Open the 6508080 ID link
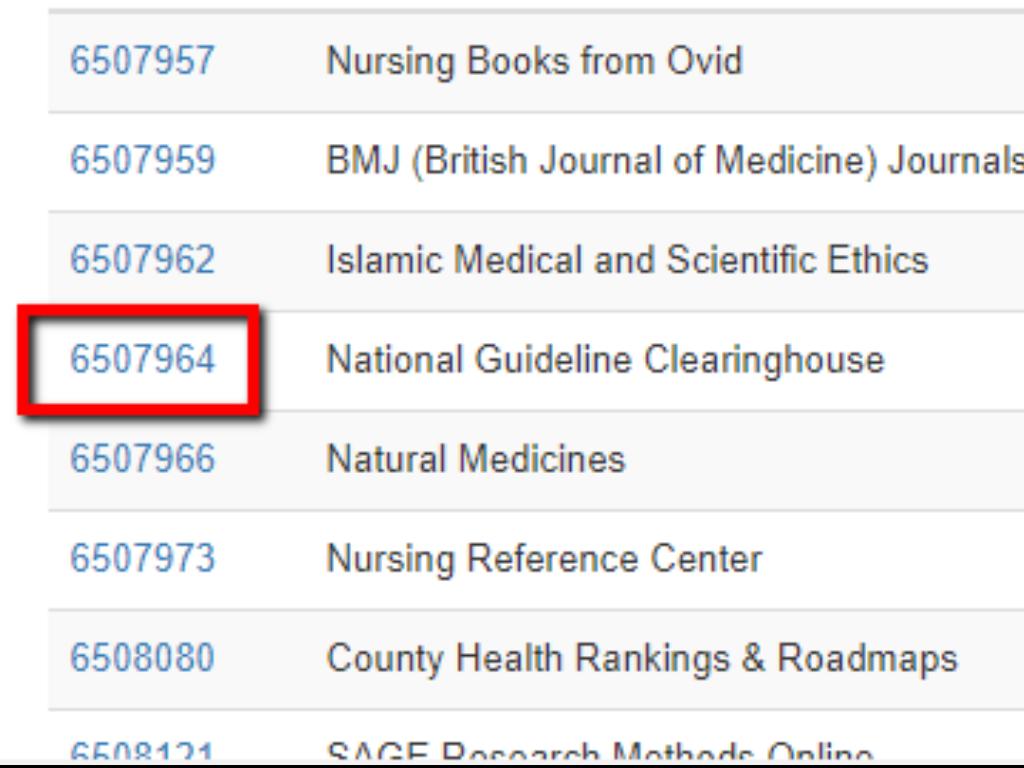Screen dimensions: 1024x768 coord(141,658)
